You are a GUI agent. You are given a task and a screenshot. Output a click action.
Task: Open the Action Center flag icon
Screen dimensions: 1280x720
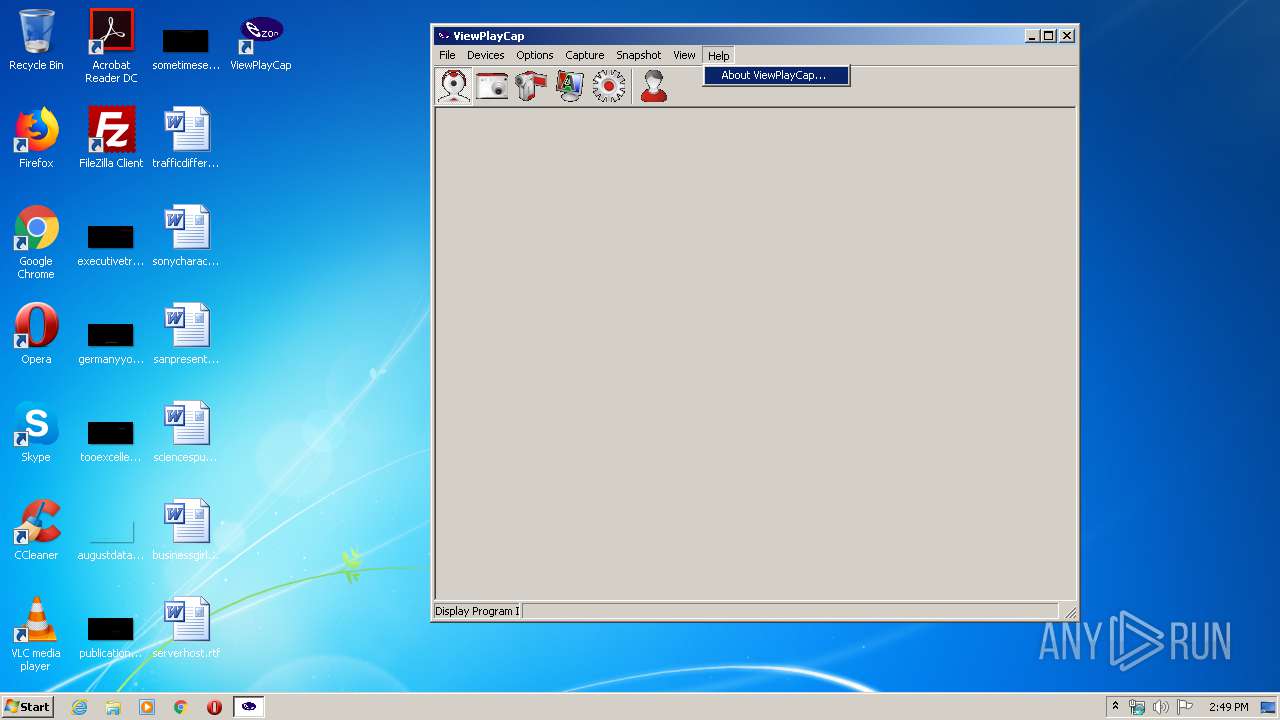point(1185,707)
